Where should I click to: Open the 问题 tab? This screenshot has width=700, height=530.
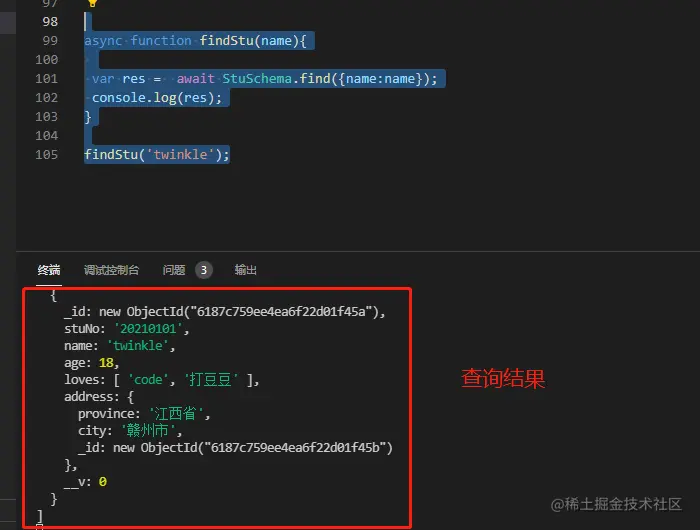(174, 270)
